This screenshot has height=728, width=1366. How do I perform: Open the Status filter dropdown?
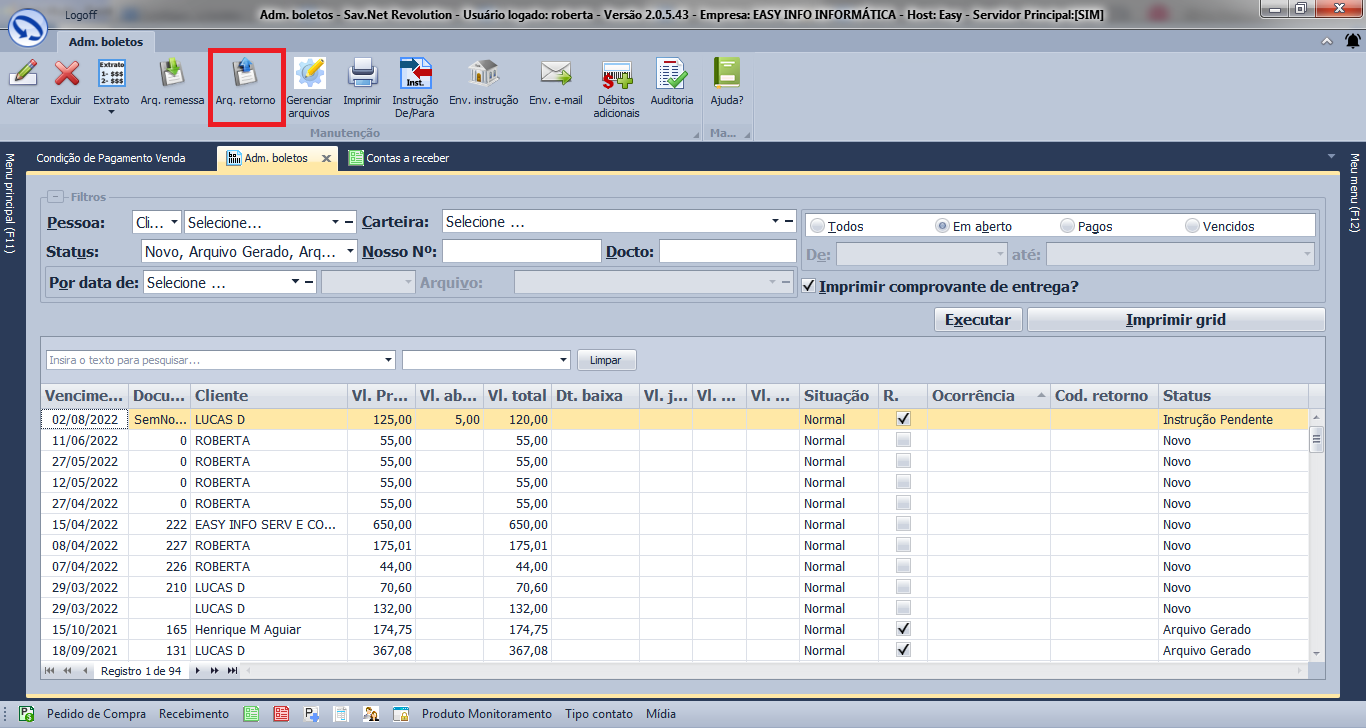coord(350,252)
